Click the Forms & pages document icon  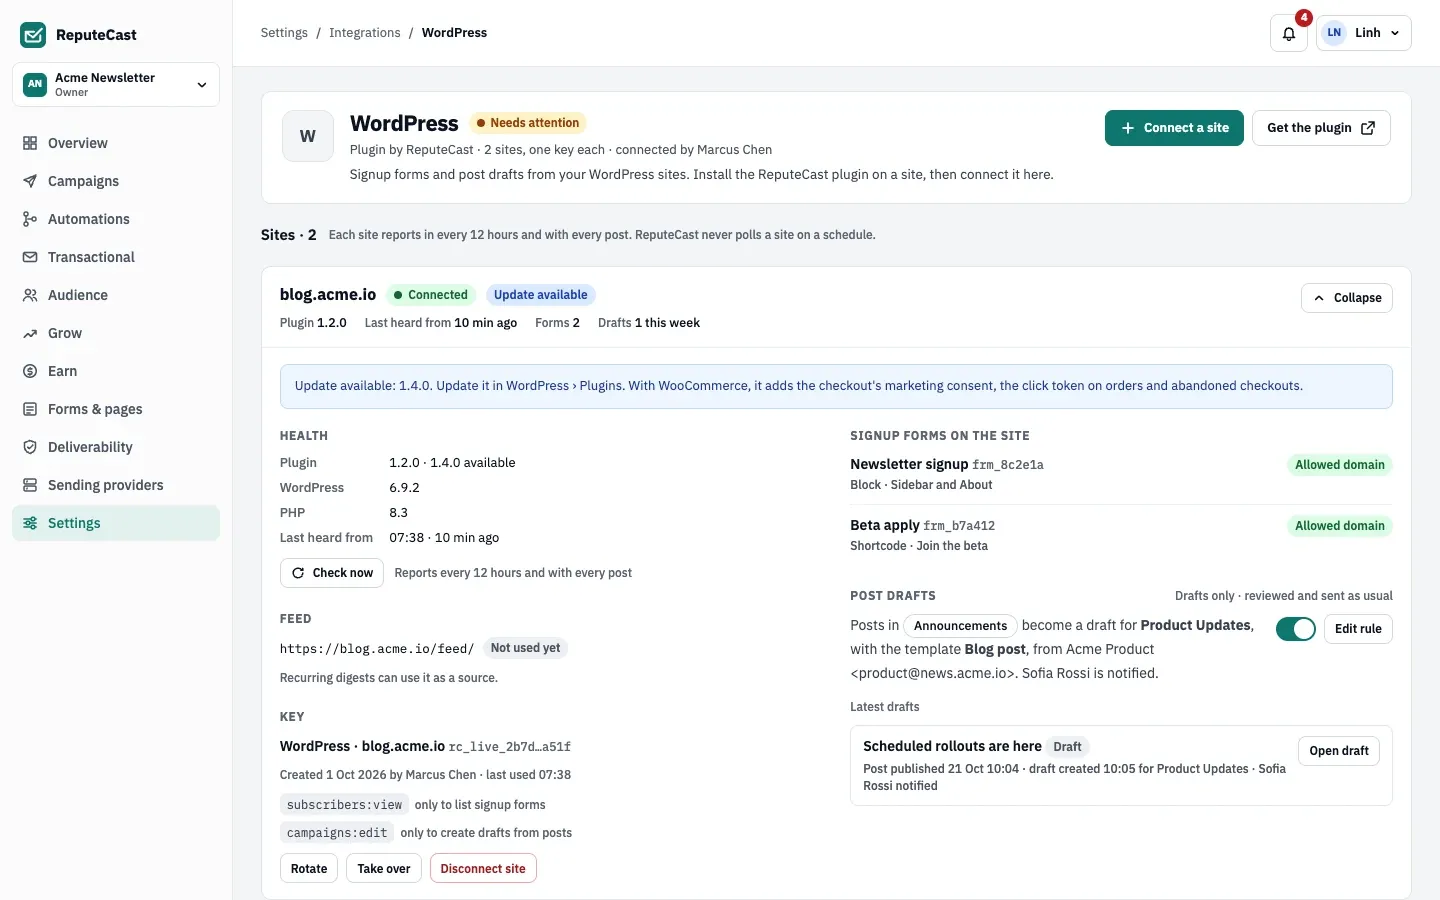pyautogui.click(x=30, y=409)
